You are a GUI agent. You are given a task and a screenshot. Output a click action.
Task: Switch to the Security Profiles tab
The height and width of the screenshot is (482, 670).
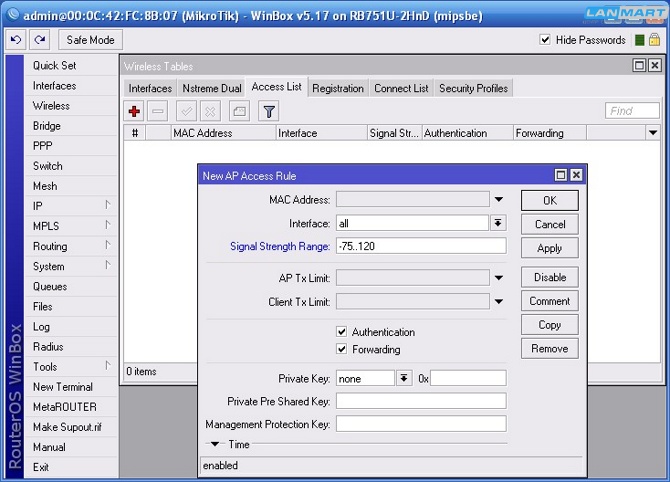(x=473, y=88)
